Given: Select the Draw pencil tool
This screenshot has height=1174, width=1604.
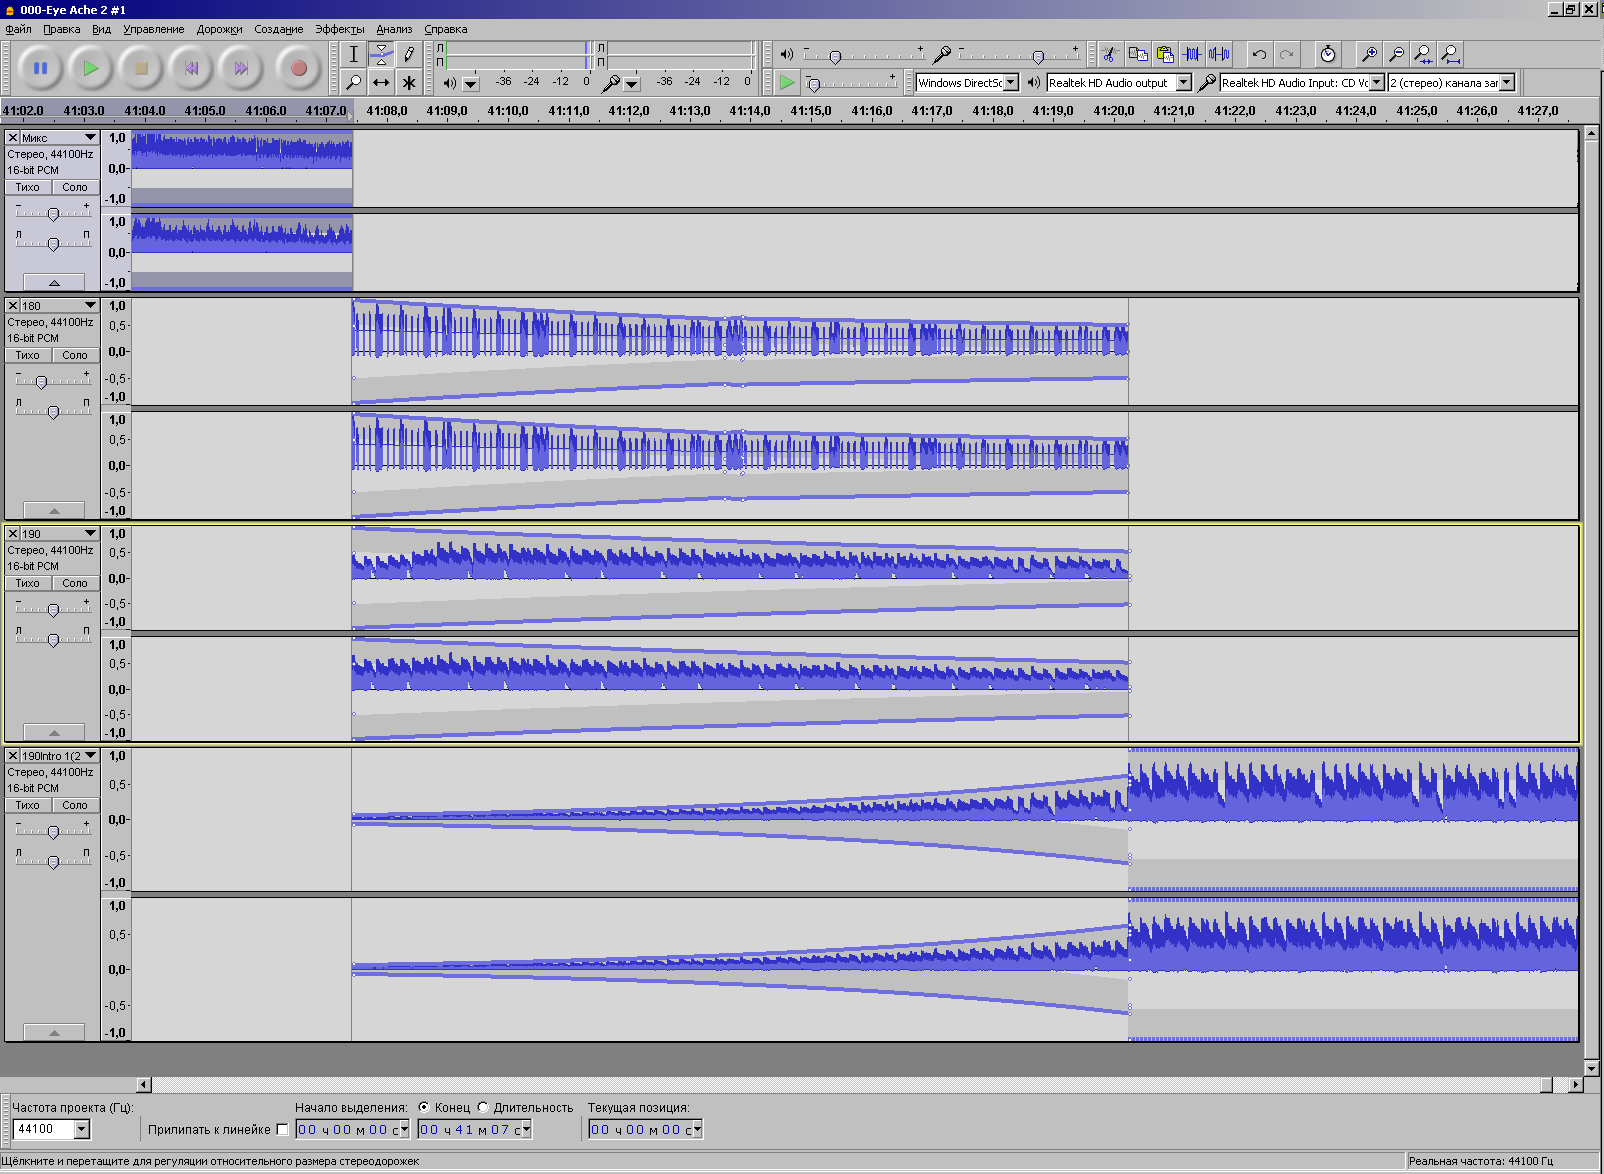Looking at the screenshot, I should coord(408,54).
